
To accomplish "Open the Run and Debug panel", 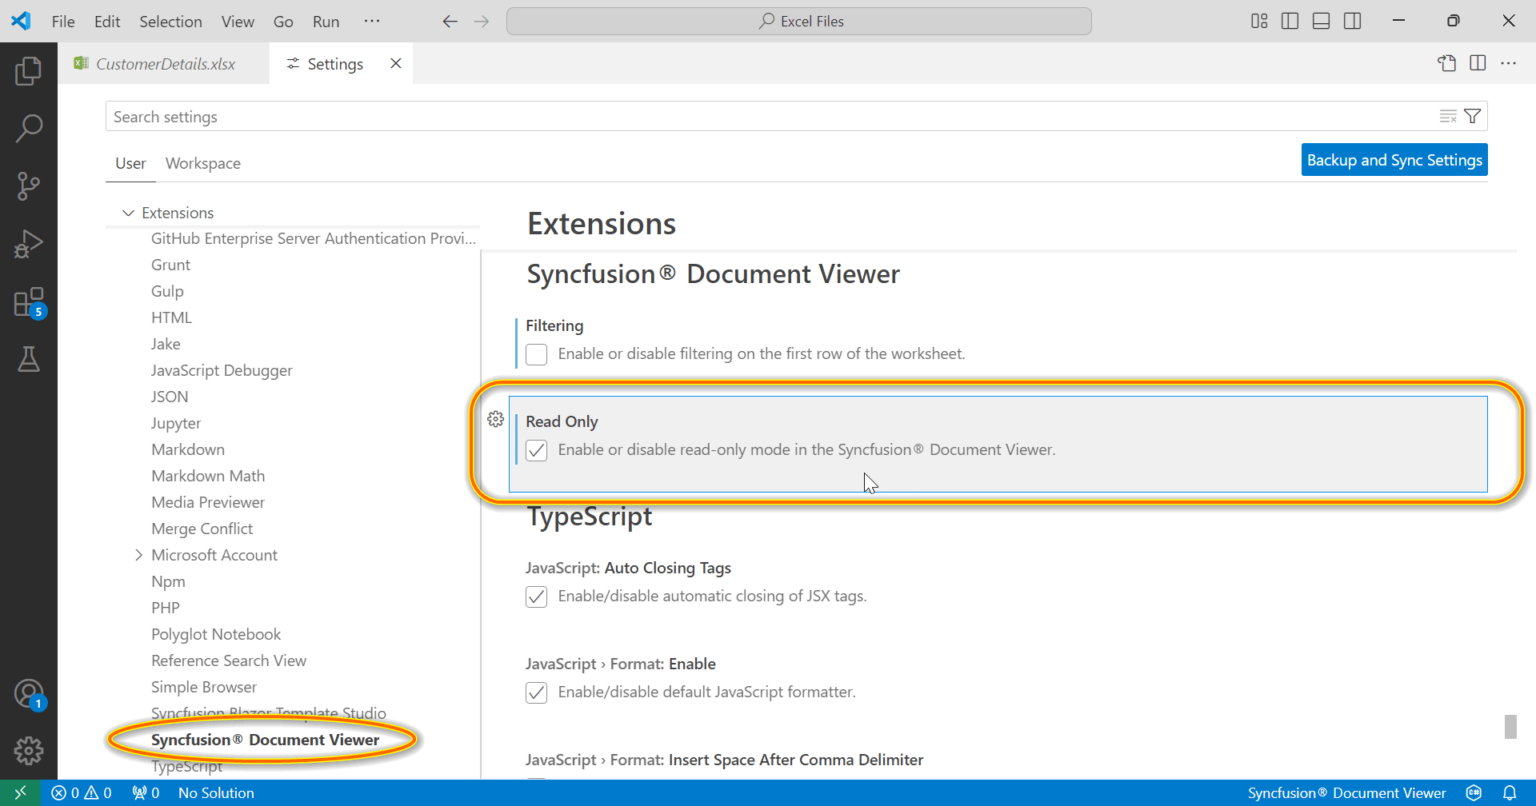I will point(29,243).
